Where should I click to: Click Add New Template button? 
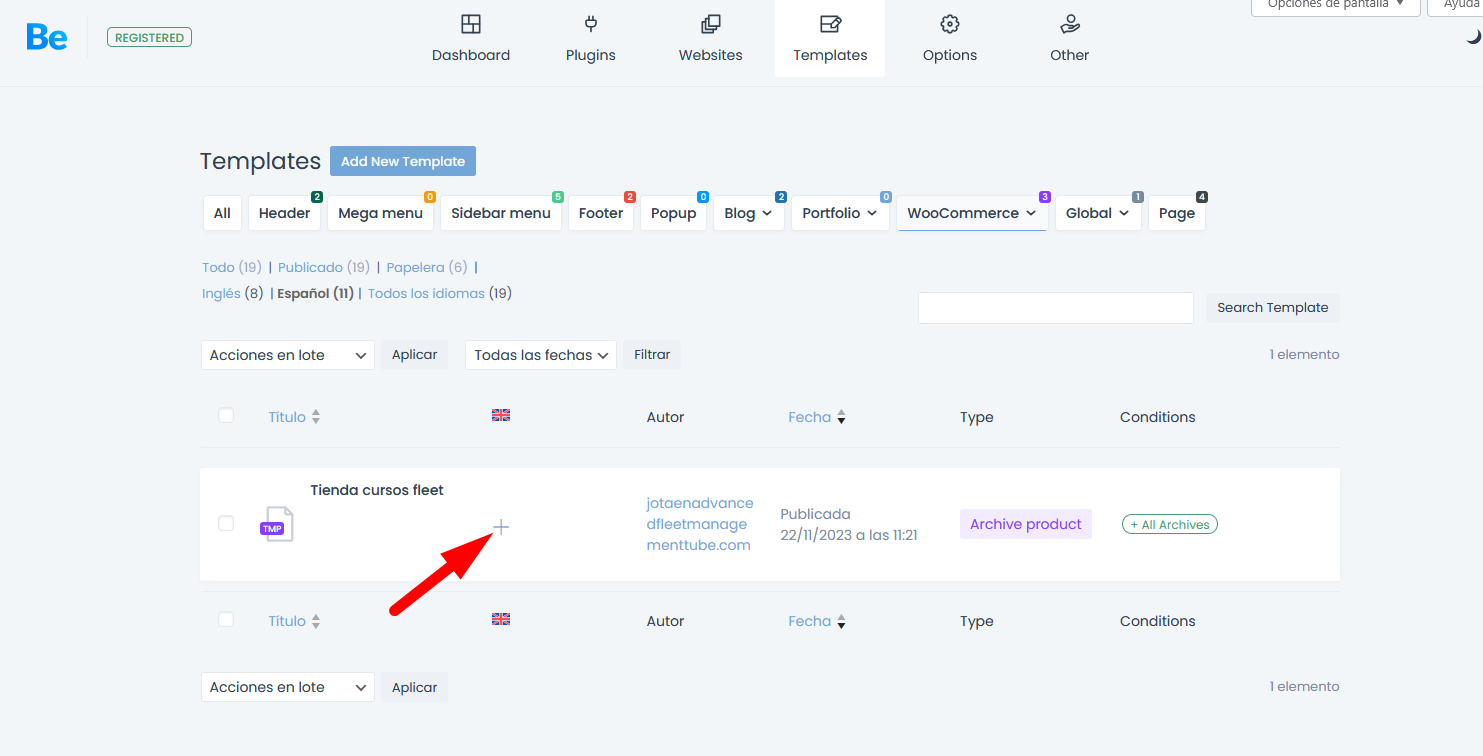(403, 161)
